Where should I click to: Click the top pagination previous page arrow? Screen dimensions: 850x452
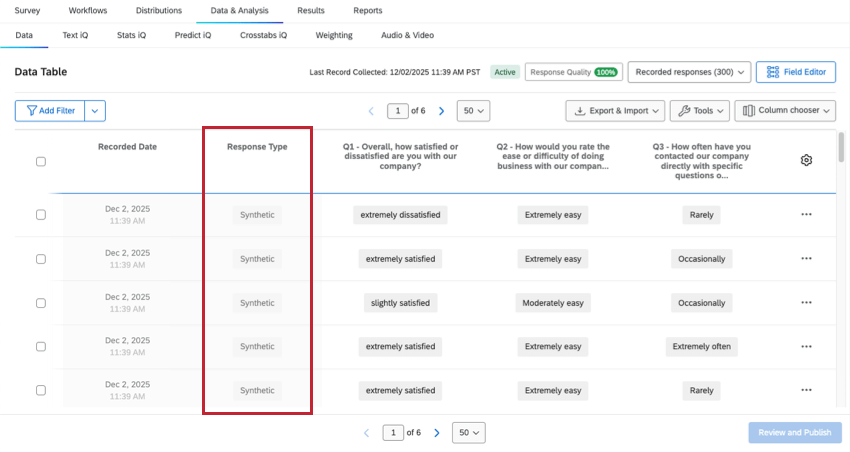point(371,111)
